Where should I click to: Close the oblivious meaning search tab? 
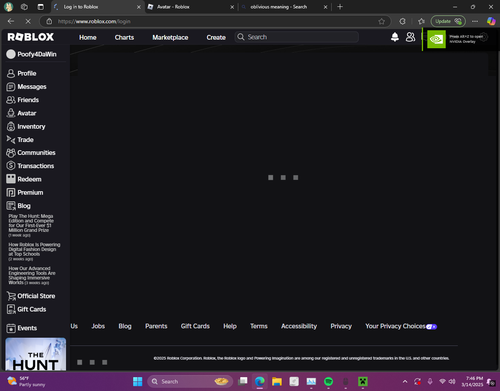pos(326,7)
